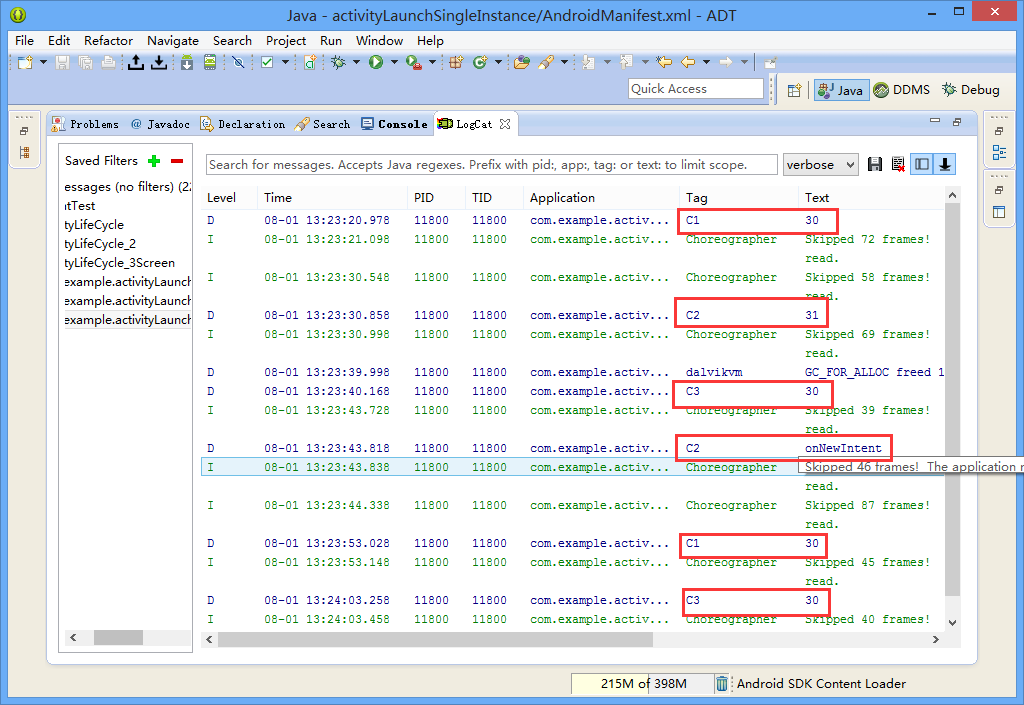Open the Project menu
Viewport: 1024px width, 705px height.
(x=286, y=40)
